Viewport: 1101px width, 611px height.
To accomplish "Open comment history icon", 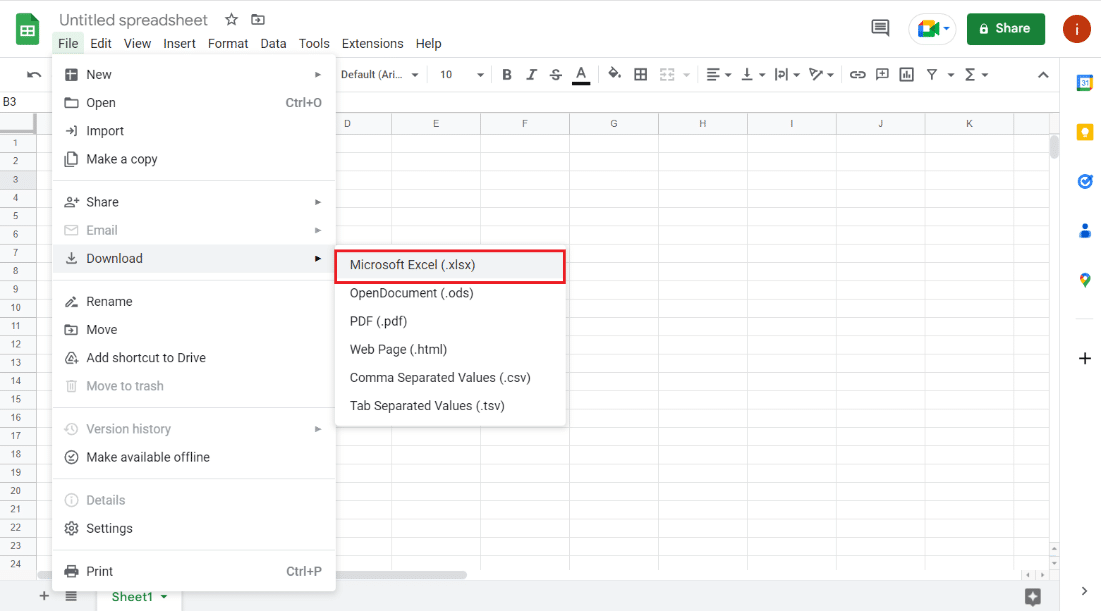I will tap(880, 28).
